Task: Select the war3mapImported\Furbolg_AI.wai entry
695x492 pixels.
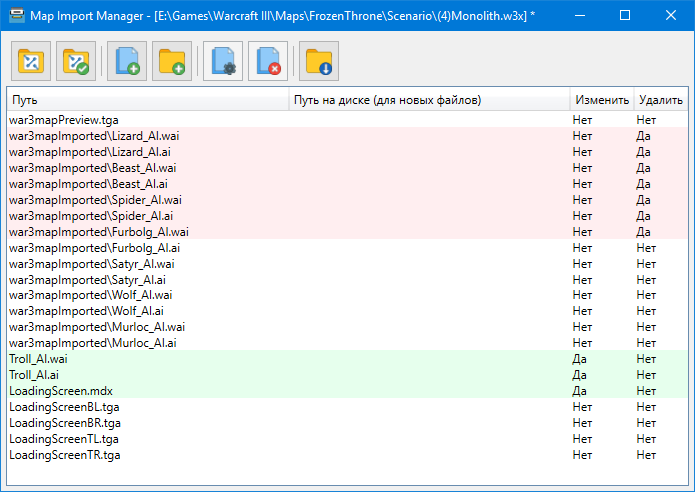Action: pos(348,231)
